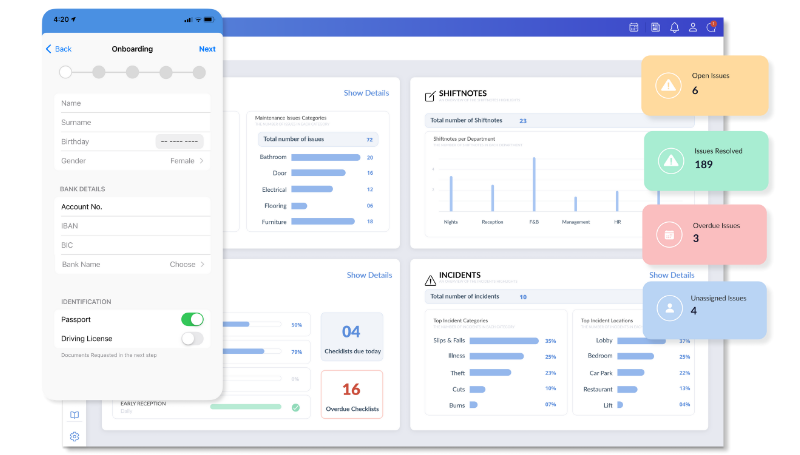Click the Surname input field
This screenshot has height=455, width=800.
[x=133, y=122]
